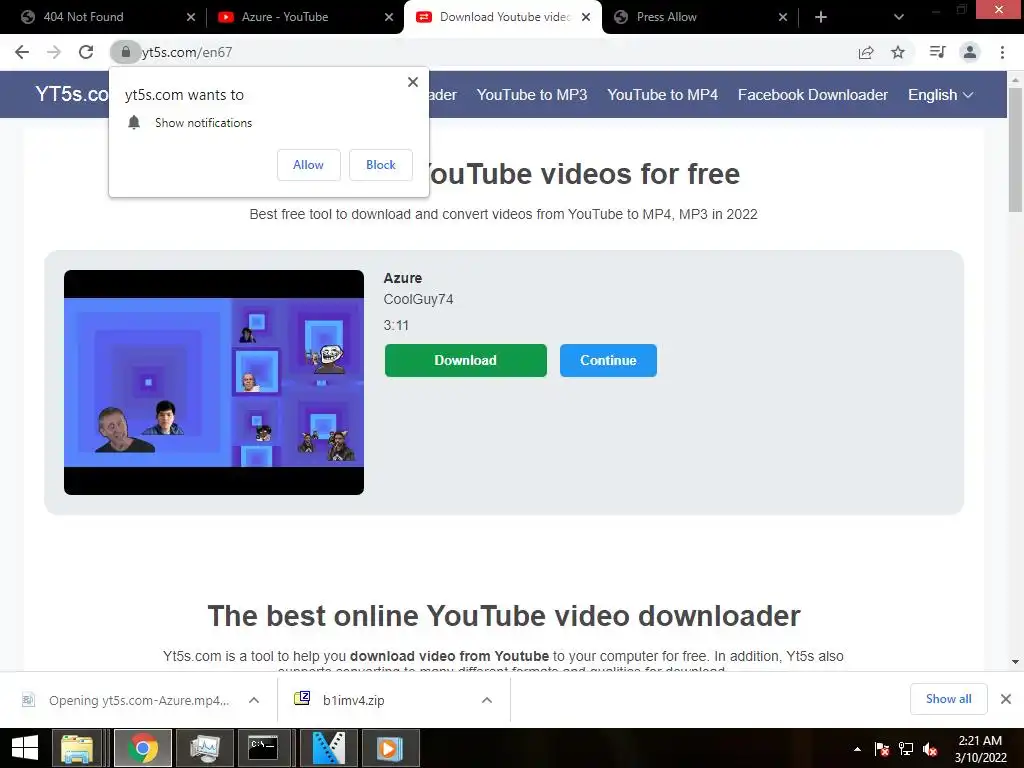Open the system monitor taskbar icon
Viewport: 1024px width, 768px height.
tap(204, 748)
